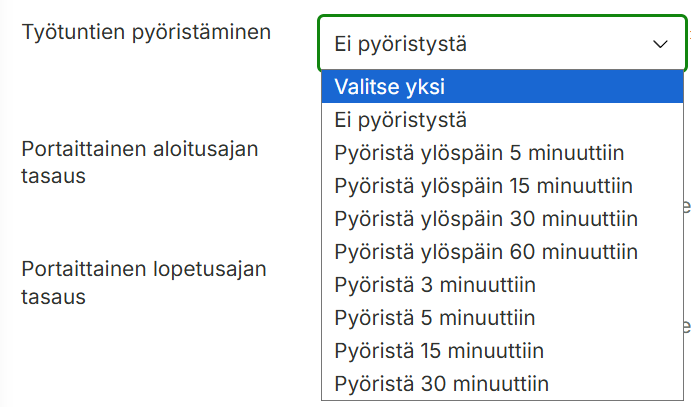691x407 pixels.
Task: Select Pyöristä 15 minuuttiin without ylöspäin
Action: point(502,351)
